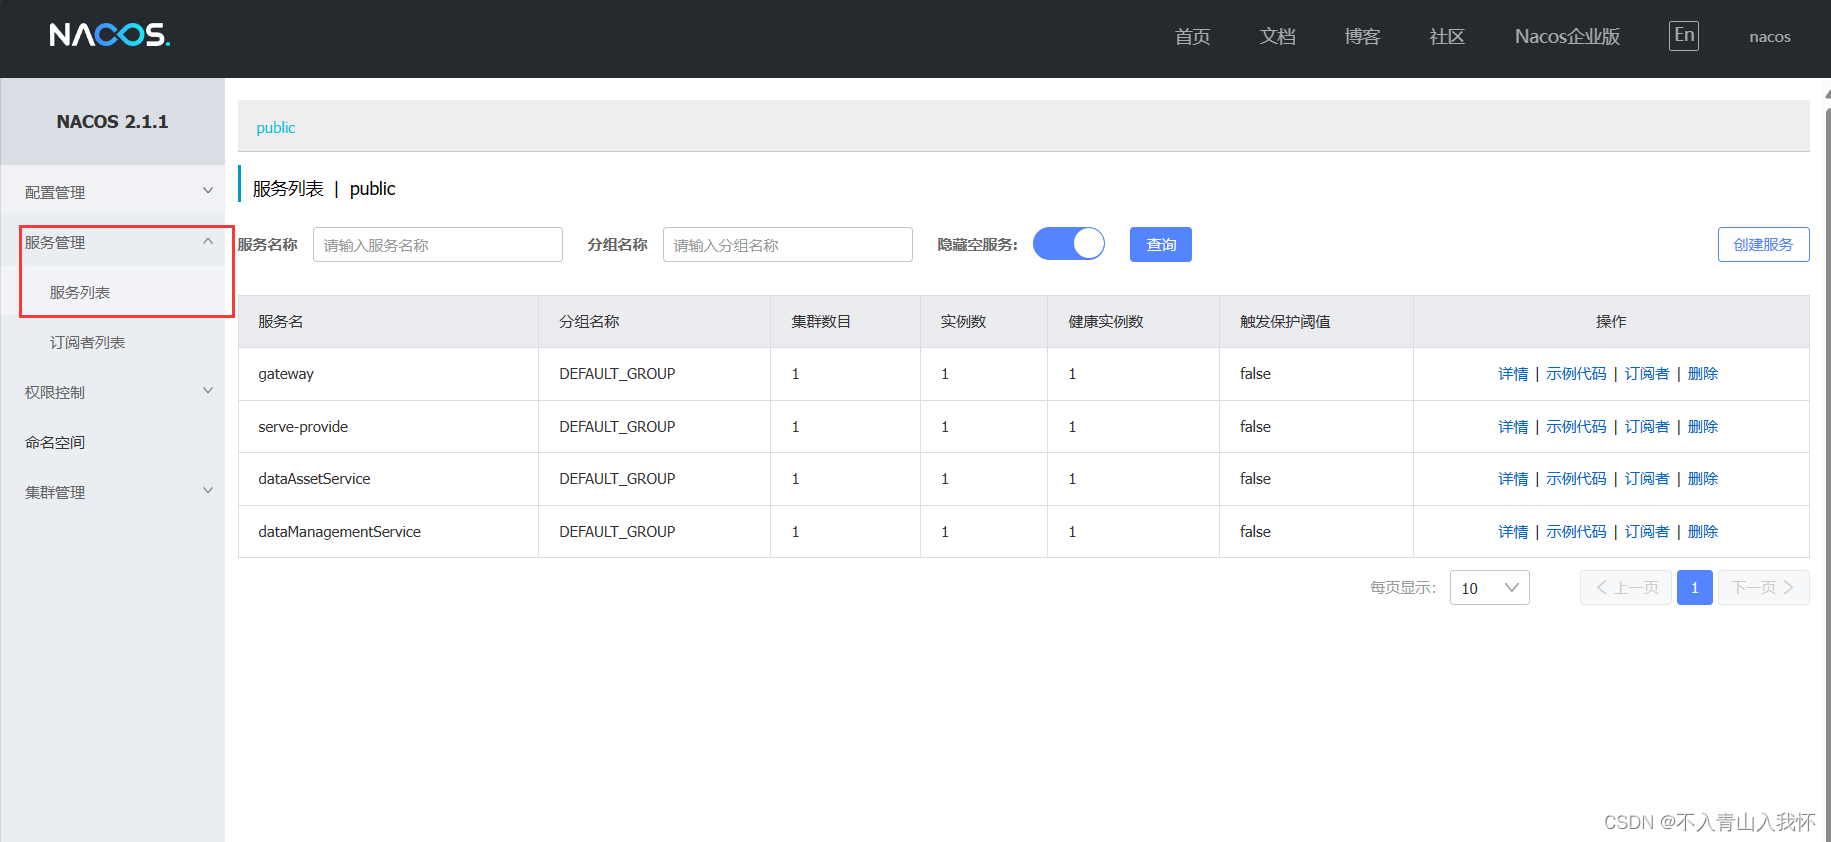Expand the 权限控制 menu chevron
The height and width of the screenshot is (842, 1831).
point(208,391)
